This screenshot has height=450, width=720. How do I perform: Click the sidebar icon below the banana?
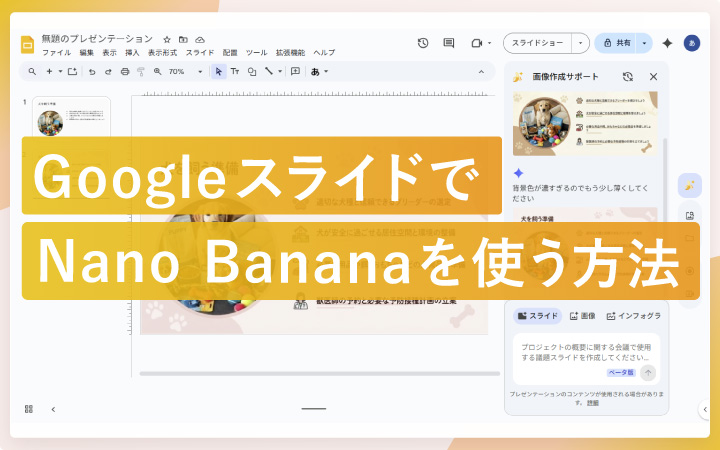point(689,215)
